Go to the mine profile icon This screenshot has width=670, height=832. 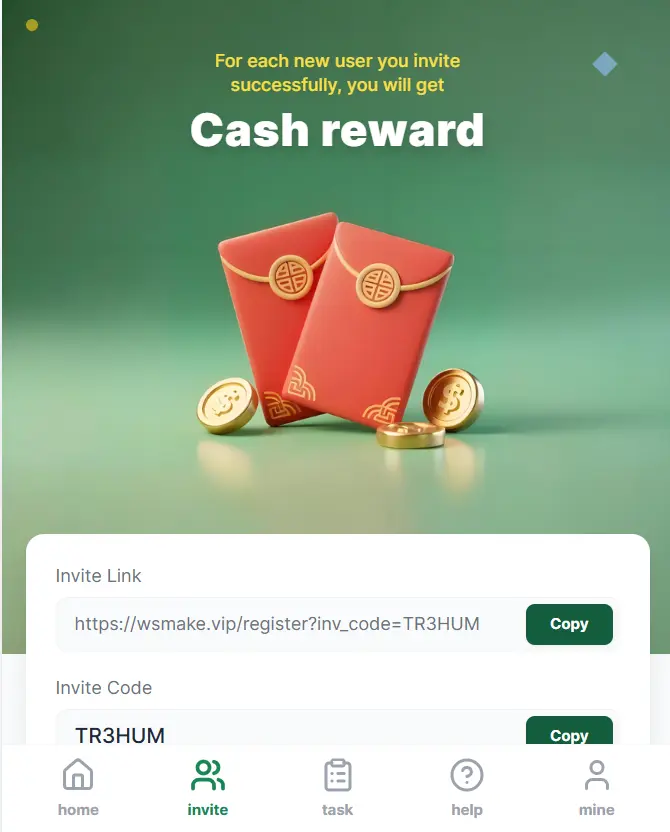coord(597,775)
